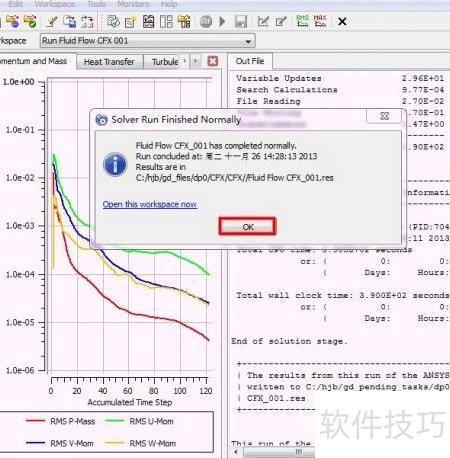The height and width of the screenshot is (458, 450).
Task: Click the arrange workspace grid icon
Action: tap(166, 22)
